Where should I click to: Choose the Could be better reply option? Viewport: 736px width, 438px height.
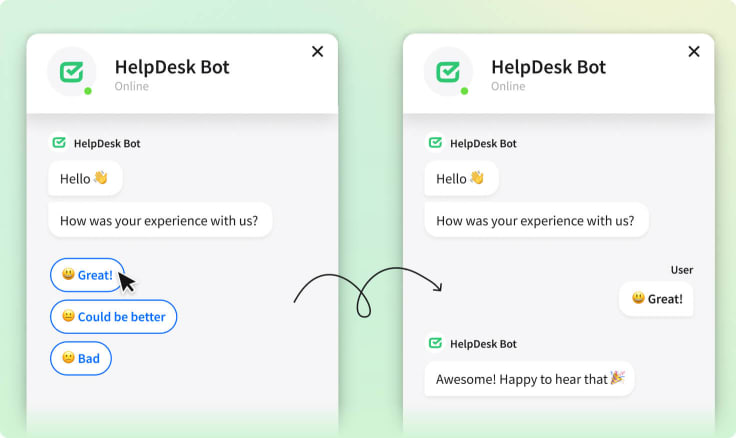pos(114,316)
